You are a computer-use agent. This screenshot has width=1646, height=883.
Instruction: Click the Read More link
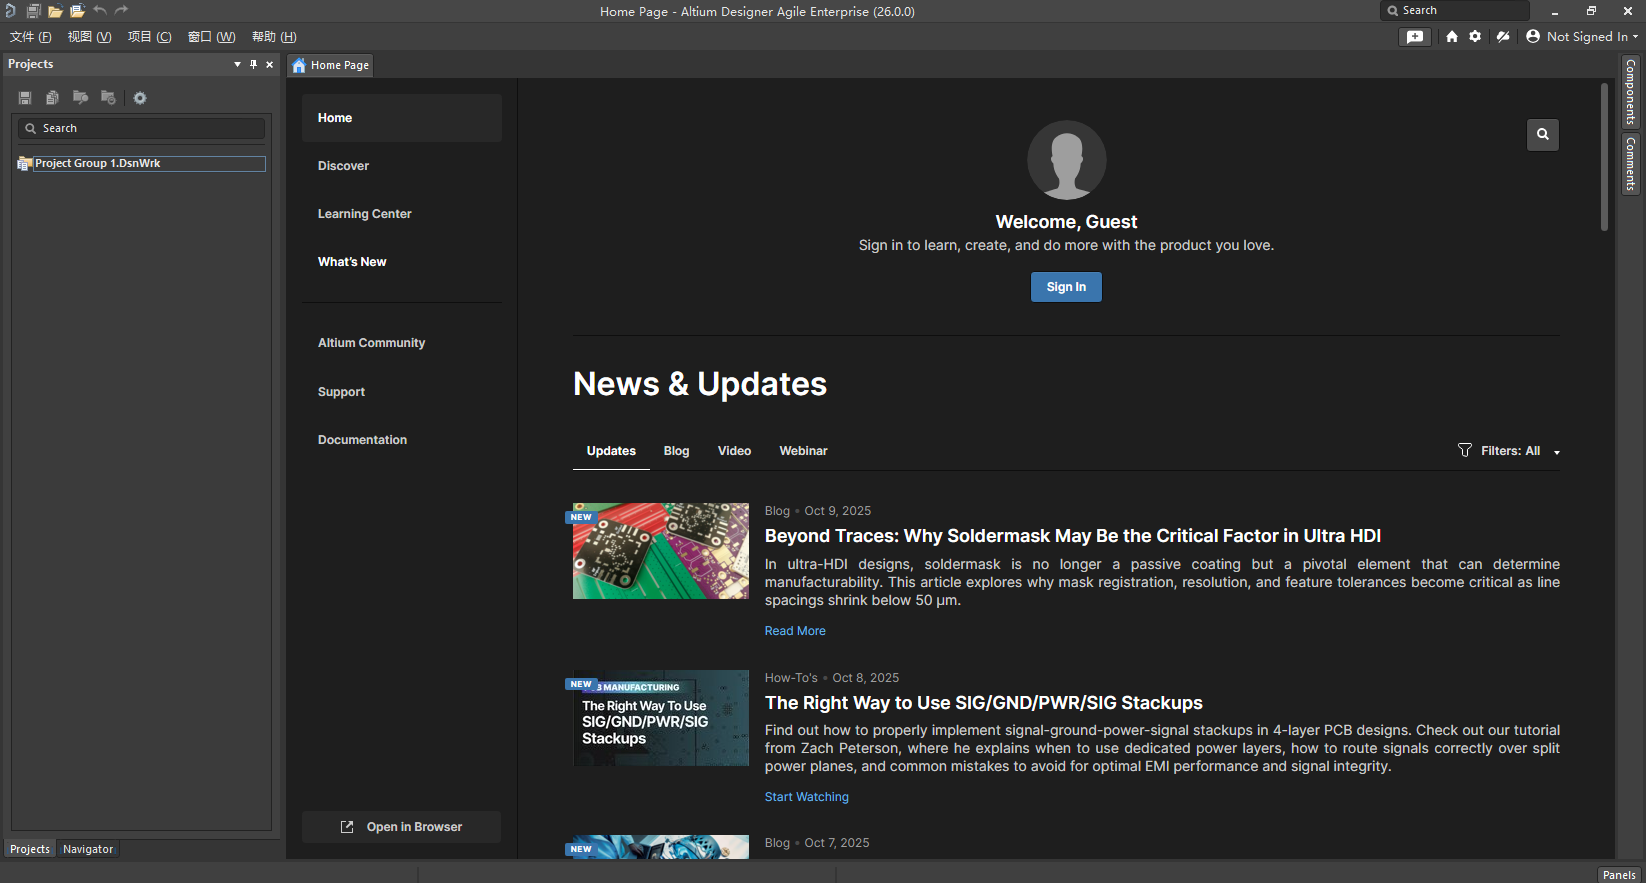tap(795, 631)
